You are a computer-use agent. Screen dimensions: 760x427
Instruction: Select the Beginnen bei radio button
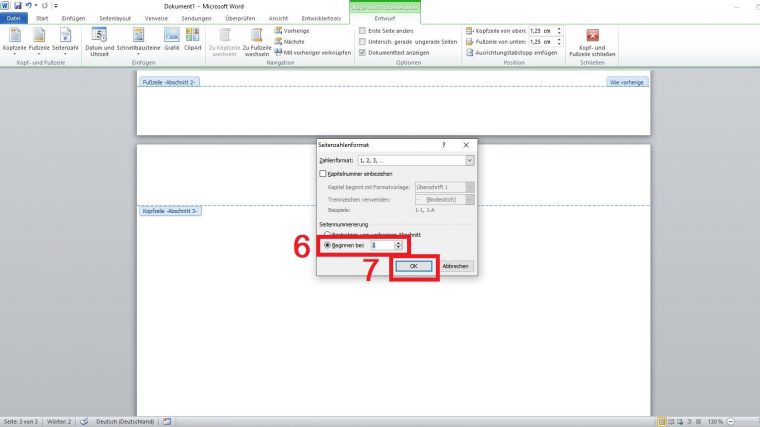click(327, 245)
